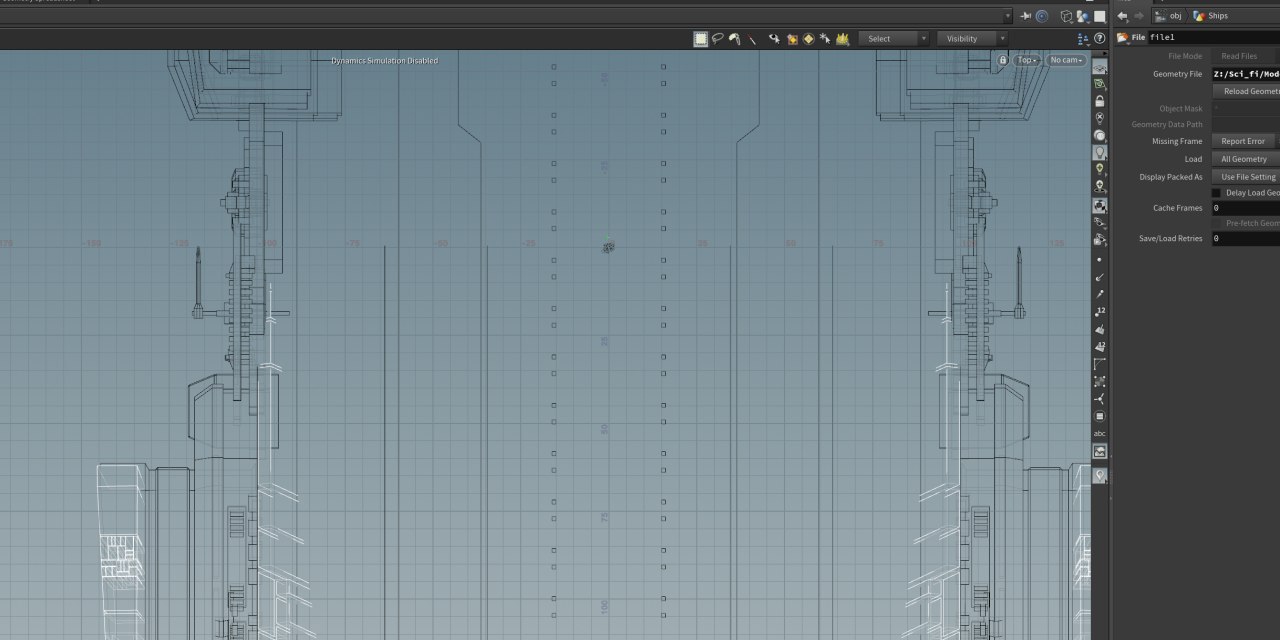
Task: Toggle the viewport lock camera icon
Action: pos(1003,60)
